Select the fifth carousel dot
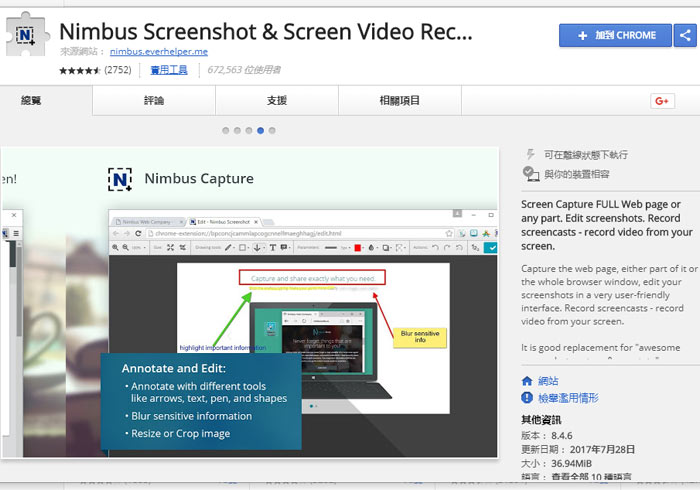The height and width of the screenshot is (490, 700). coord(272,130)
